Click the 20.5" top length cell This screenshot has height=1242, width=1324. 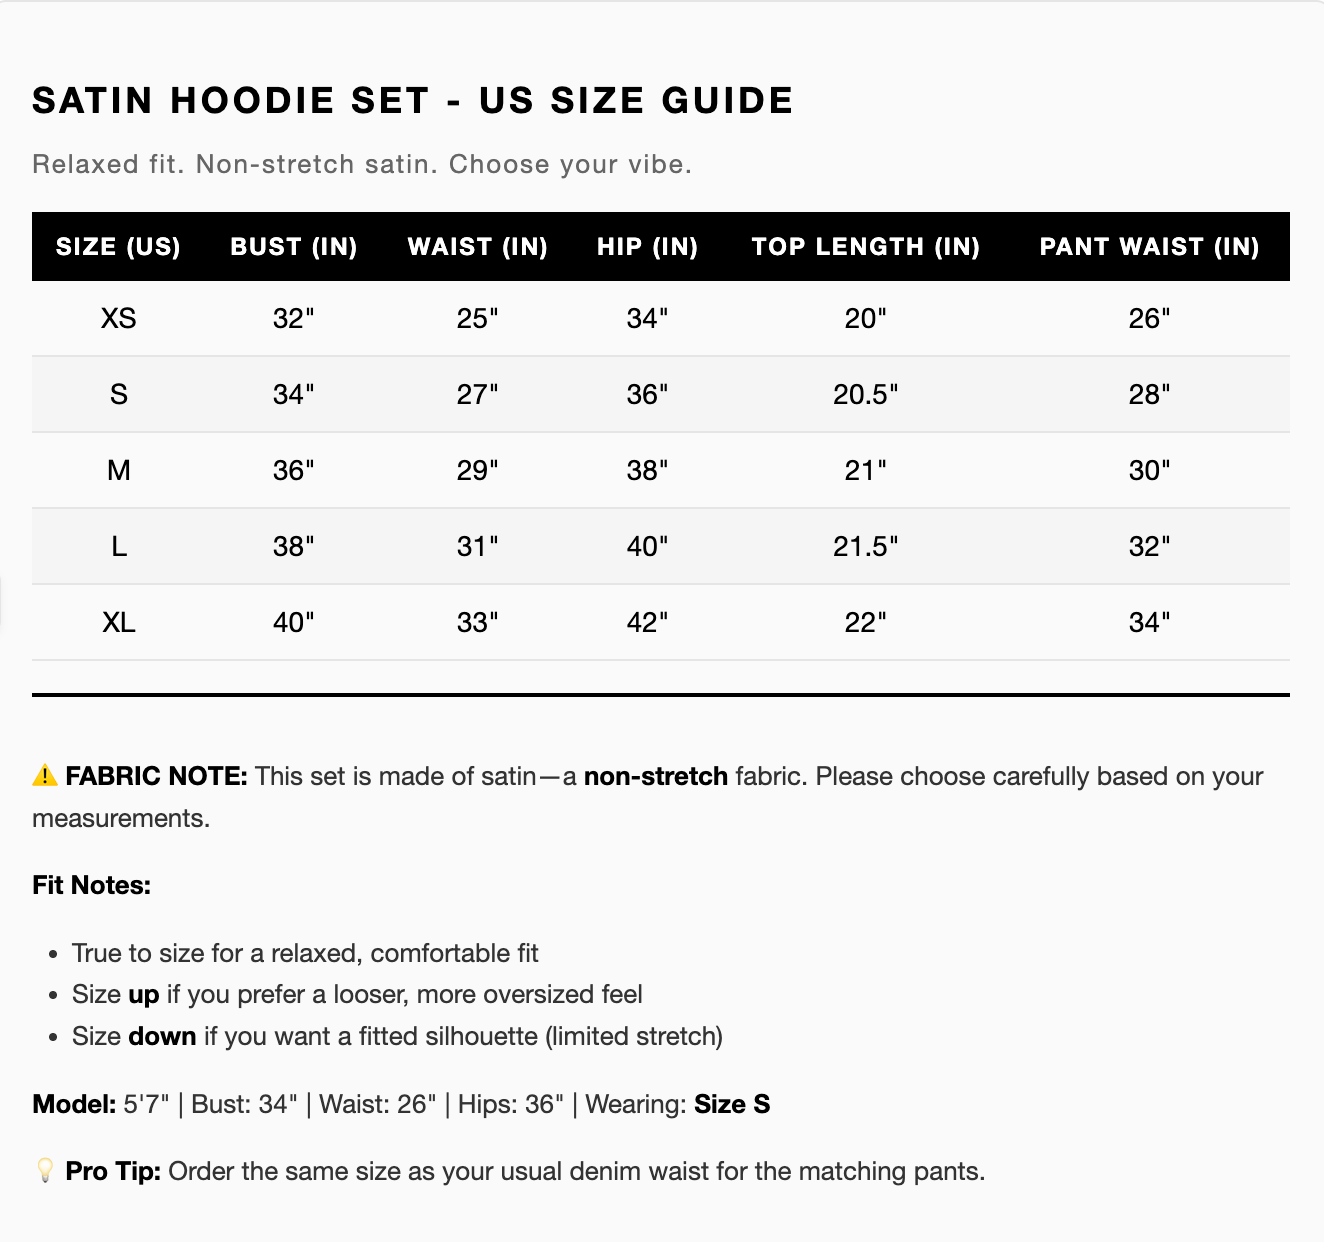pos(866,395)
